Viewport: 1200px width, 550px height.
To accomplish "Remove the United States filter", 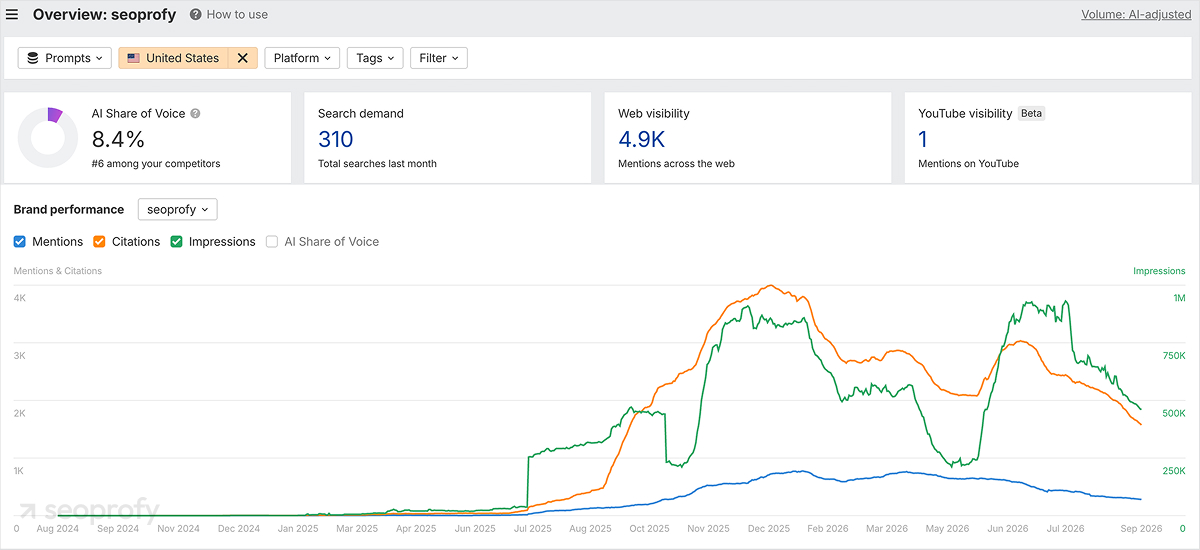I will (x=243, y=58).
